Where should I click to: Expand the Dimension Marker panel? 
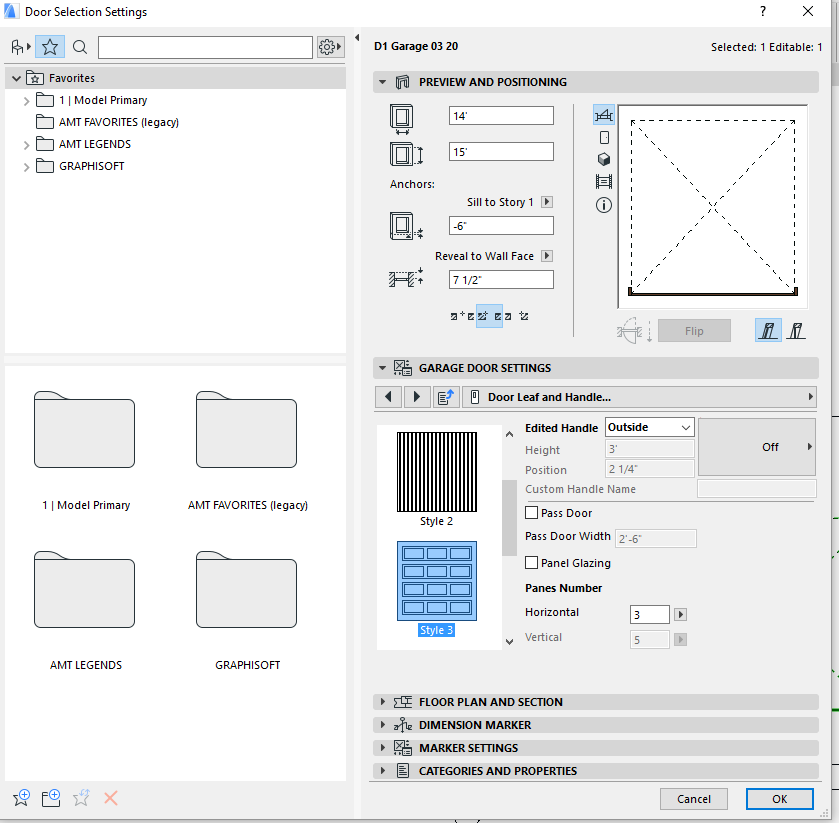pos(382,725)
